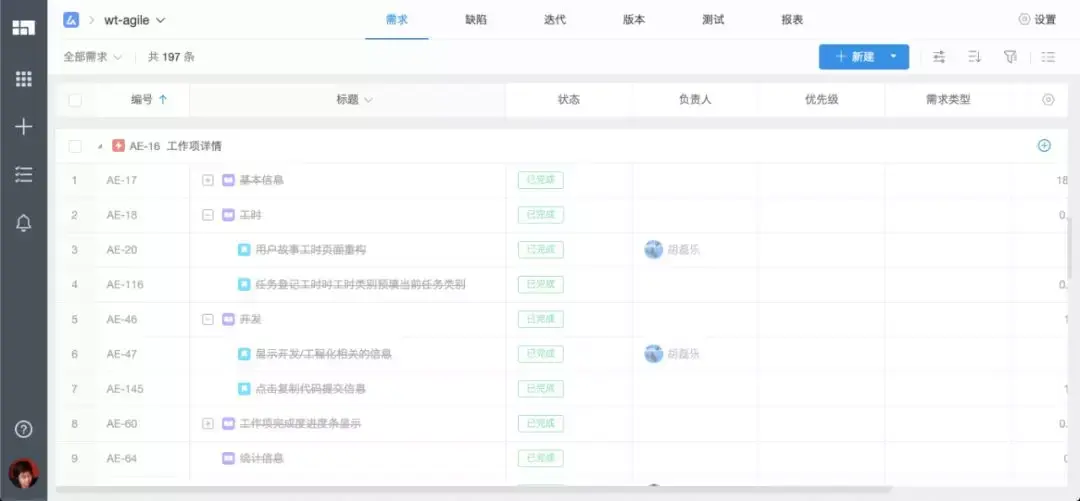Open the my tasks checklist icon

tap(23, 174)
